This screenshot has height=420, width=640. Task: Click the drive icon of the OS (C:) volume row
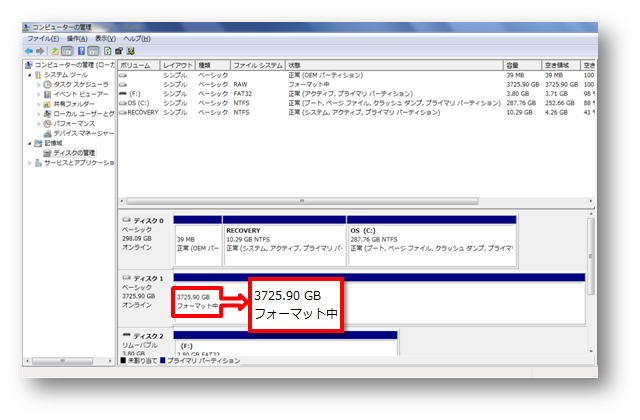123,103
